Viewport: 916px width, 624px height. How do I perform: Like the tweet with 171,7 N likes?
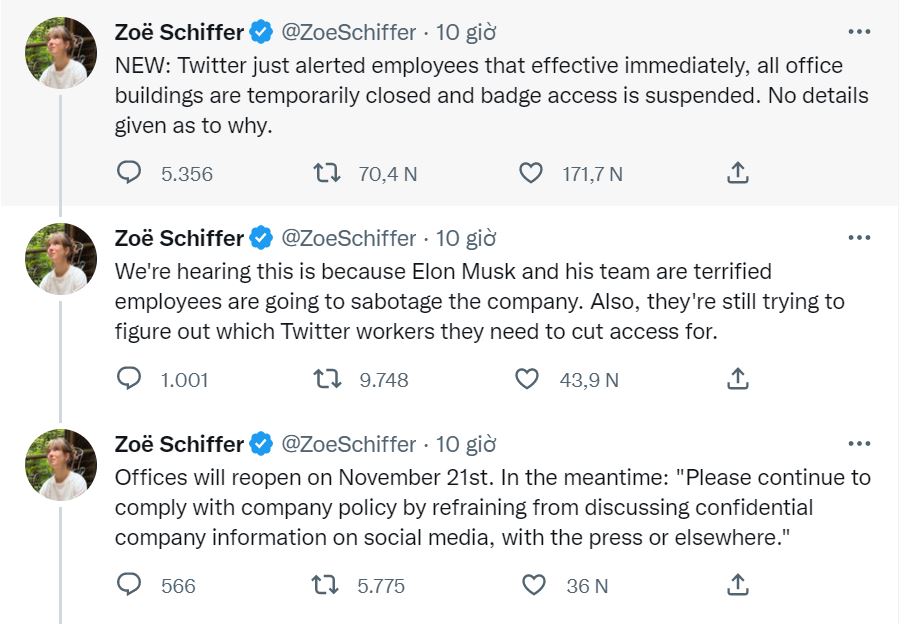pyautogui.click(x=531, y=174)
